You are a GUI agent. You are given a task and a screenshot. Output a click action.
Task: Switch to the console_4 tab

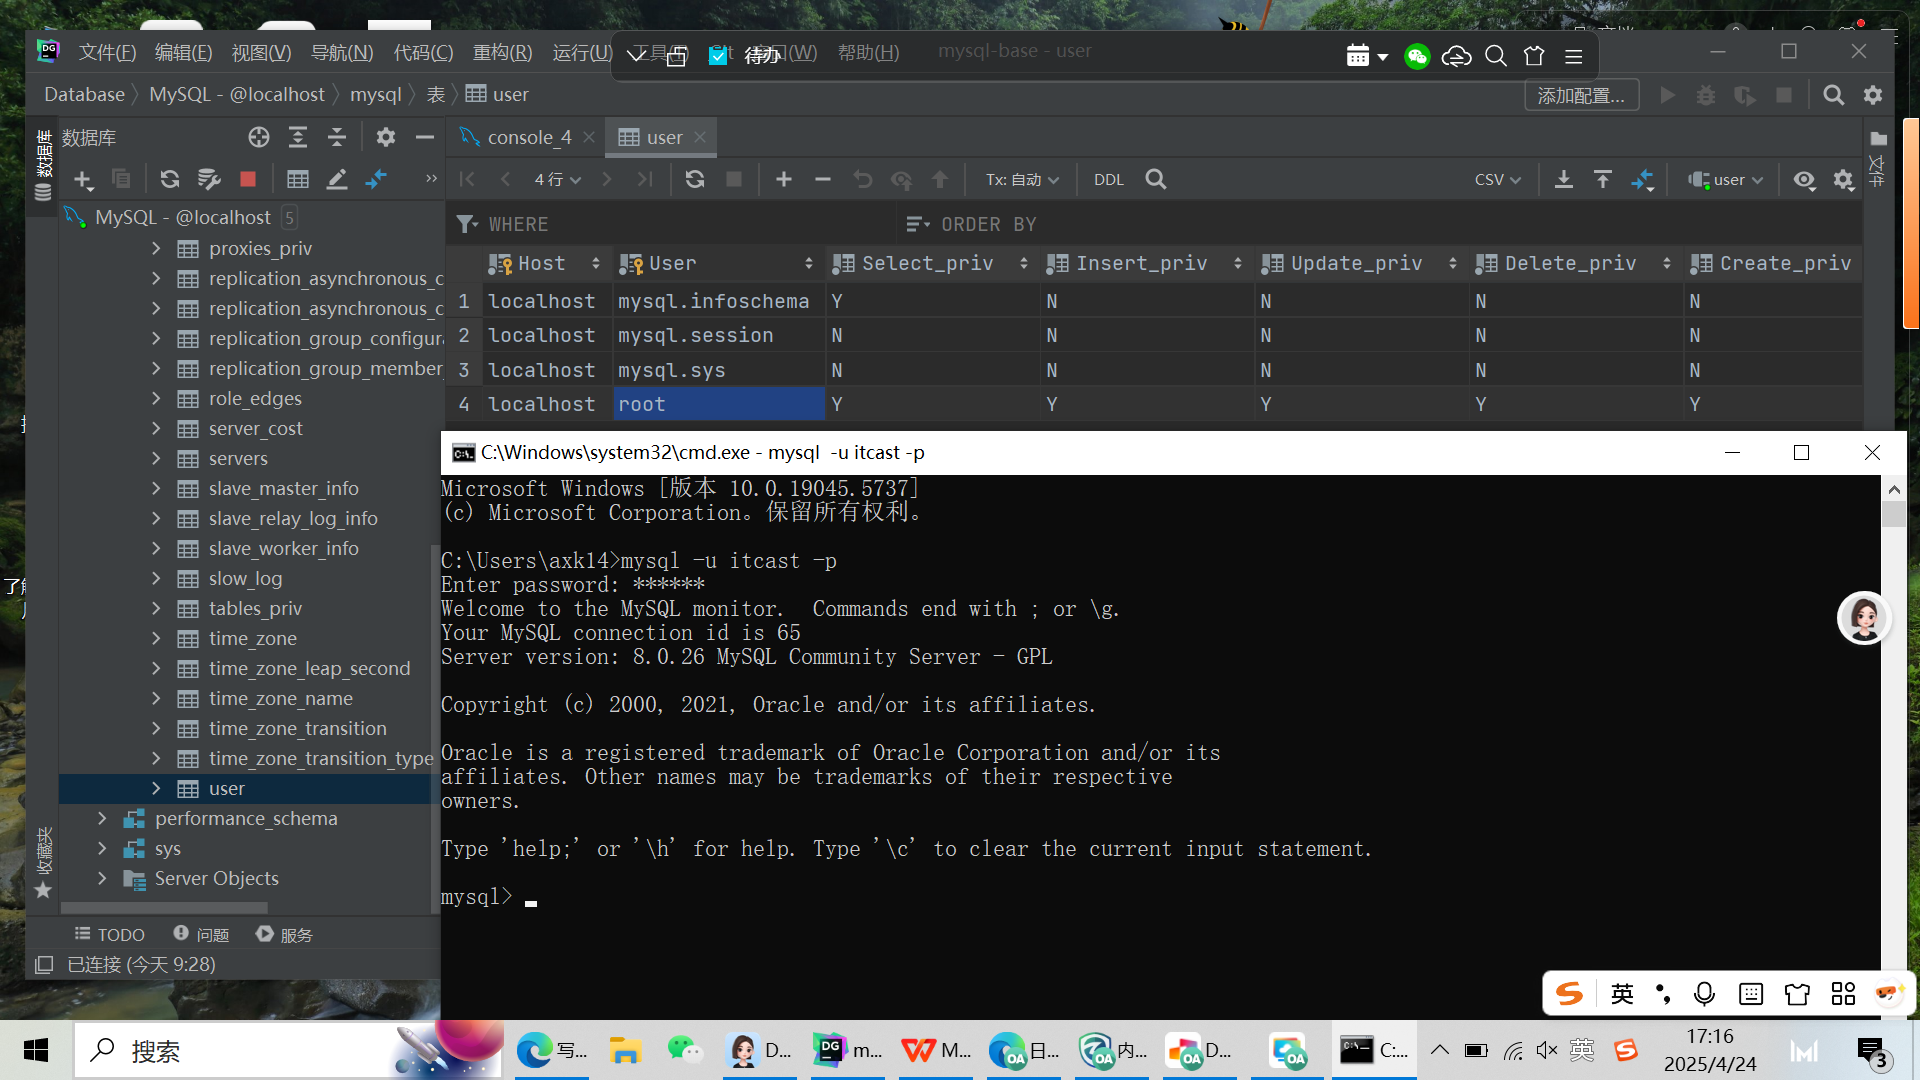pos(528,137)
